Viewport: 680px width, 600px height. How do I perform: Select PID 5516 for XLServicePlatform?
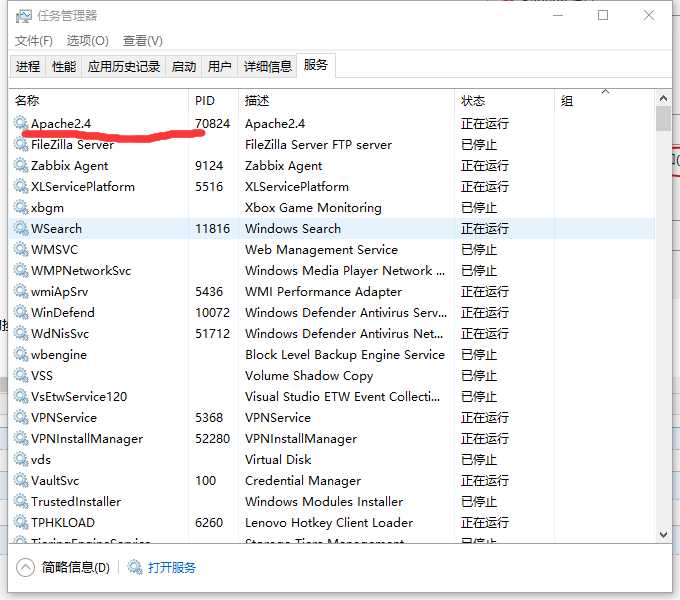click(209, 186)
